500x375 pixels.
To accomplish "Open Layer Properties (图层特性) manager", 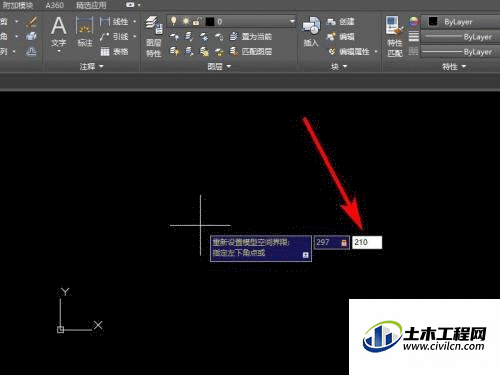I will 154,37.
